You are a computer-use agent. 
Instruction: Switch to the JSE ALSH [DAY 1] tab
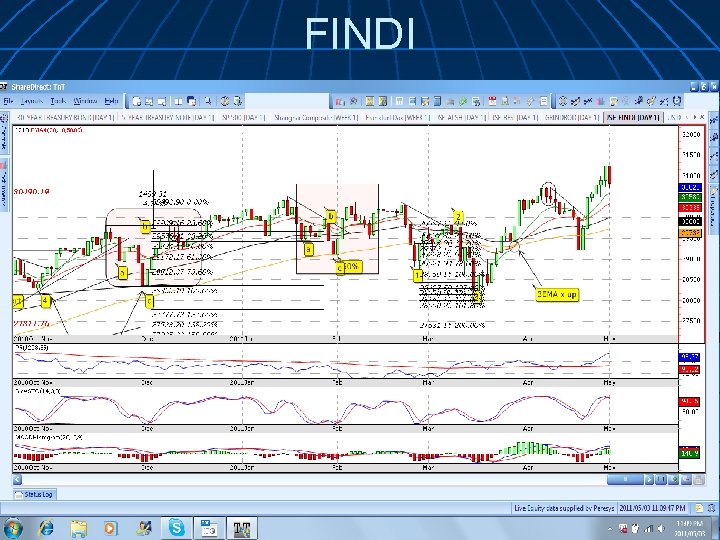(461, 118)
